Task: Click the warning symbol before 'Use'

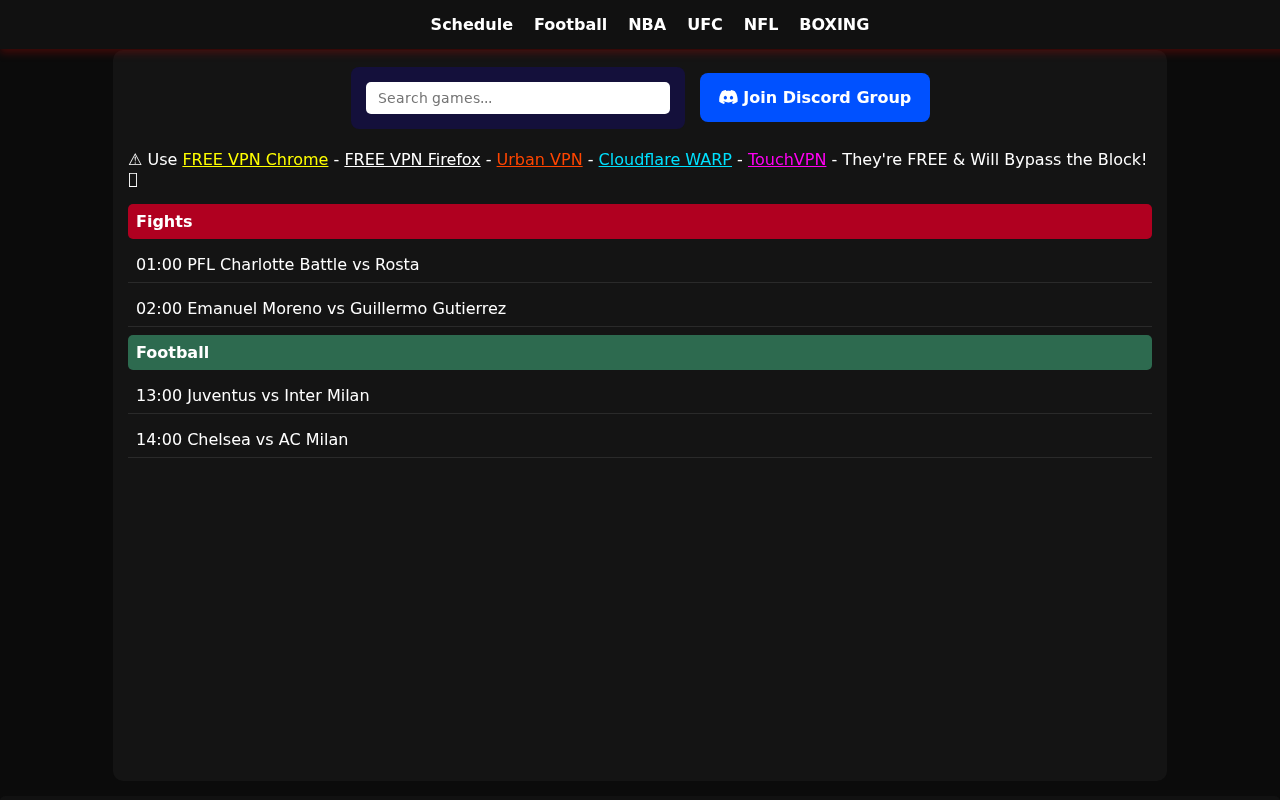Action: click(135, 160)
